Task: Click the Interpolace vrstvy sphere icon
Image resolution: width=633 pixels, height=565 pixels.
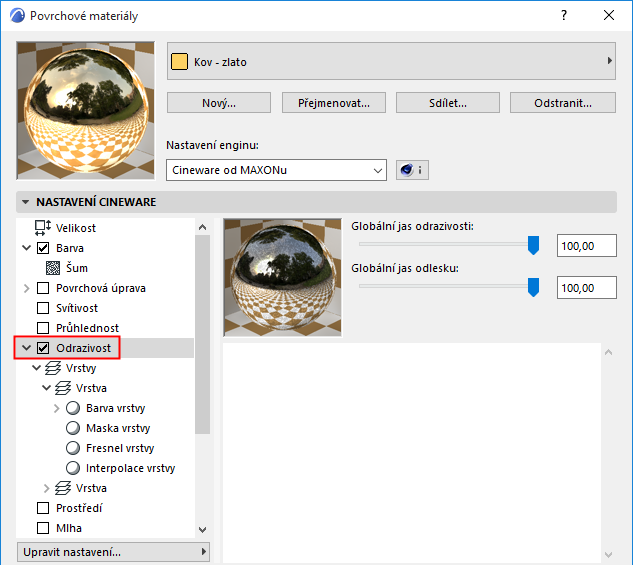Action: pyautogui.click(x=73, y=468)
